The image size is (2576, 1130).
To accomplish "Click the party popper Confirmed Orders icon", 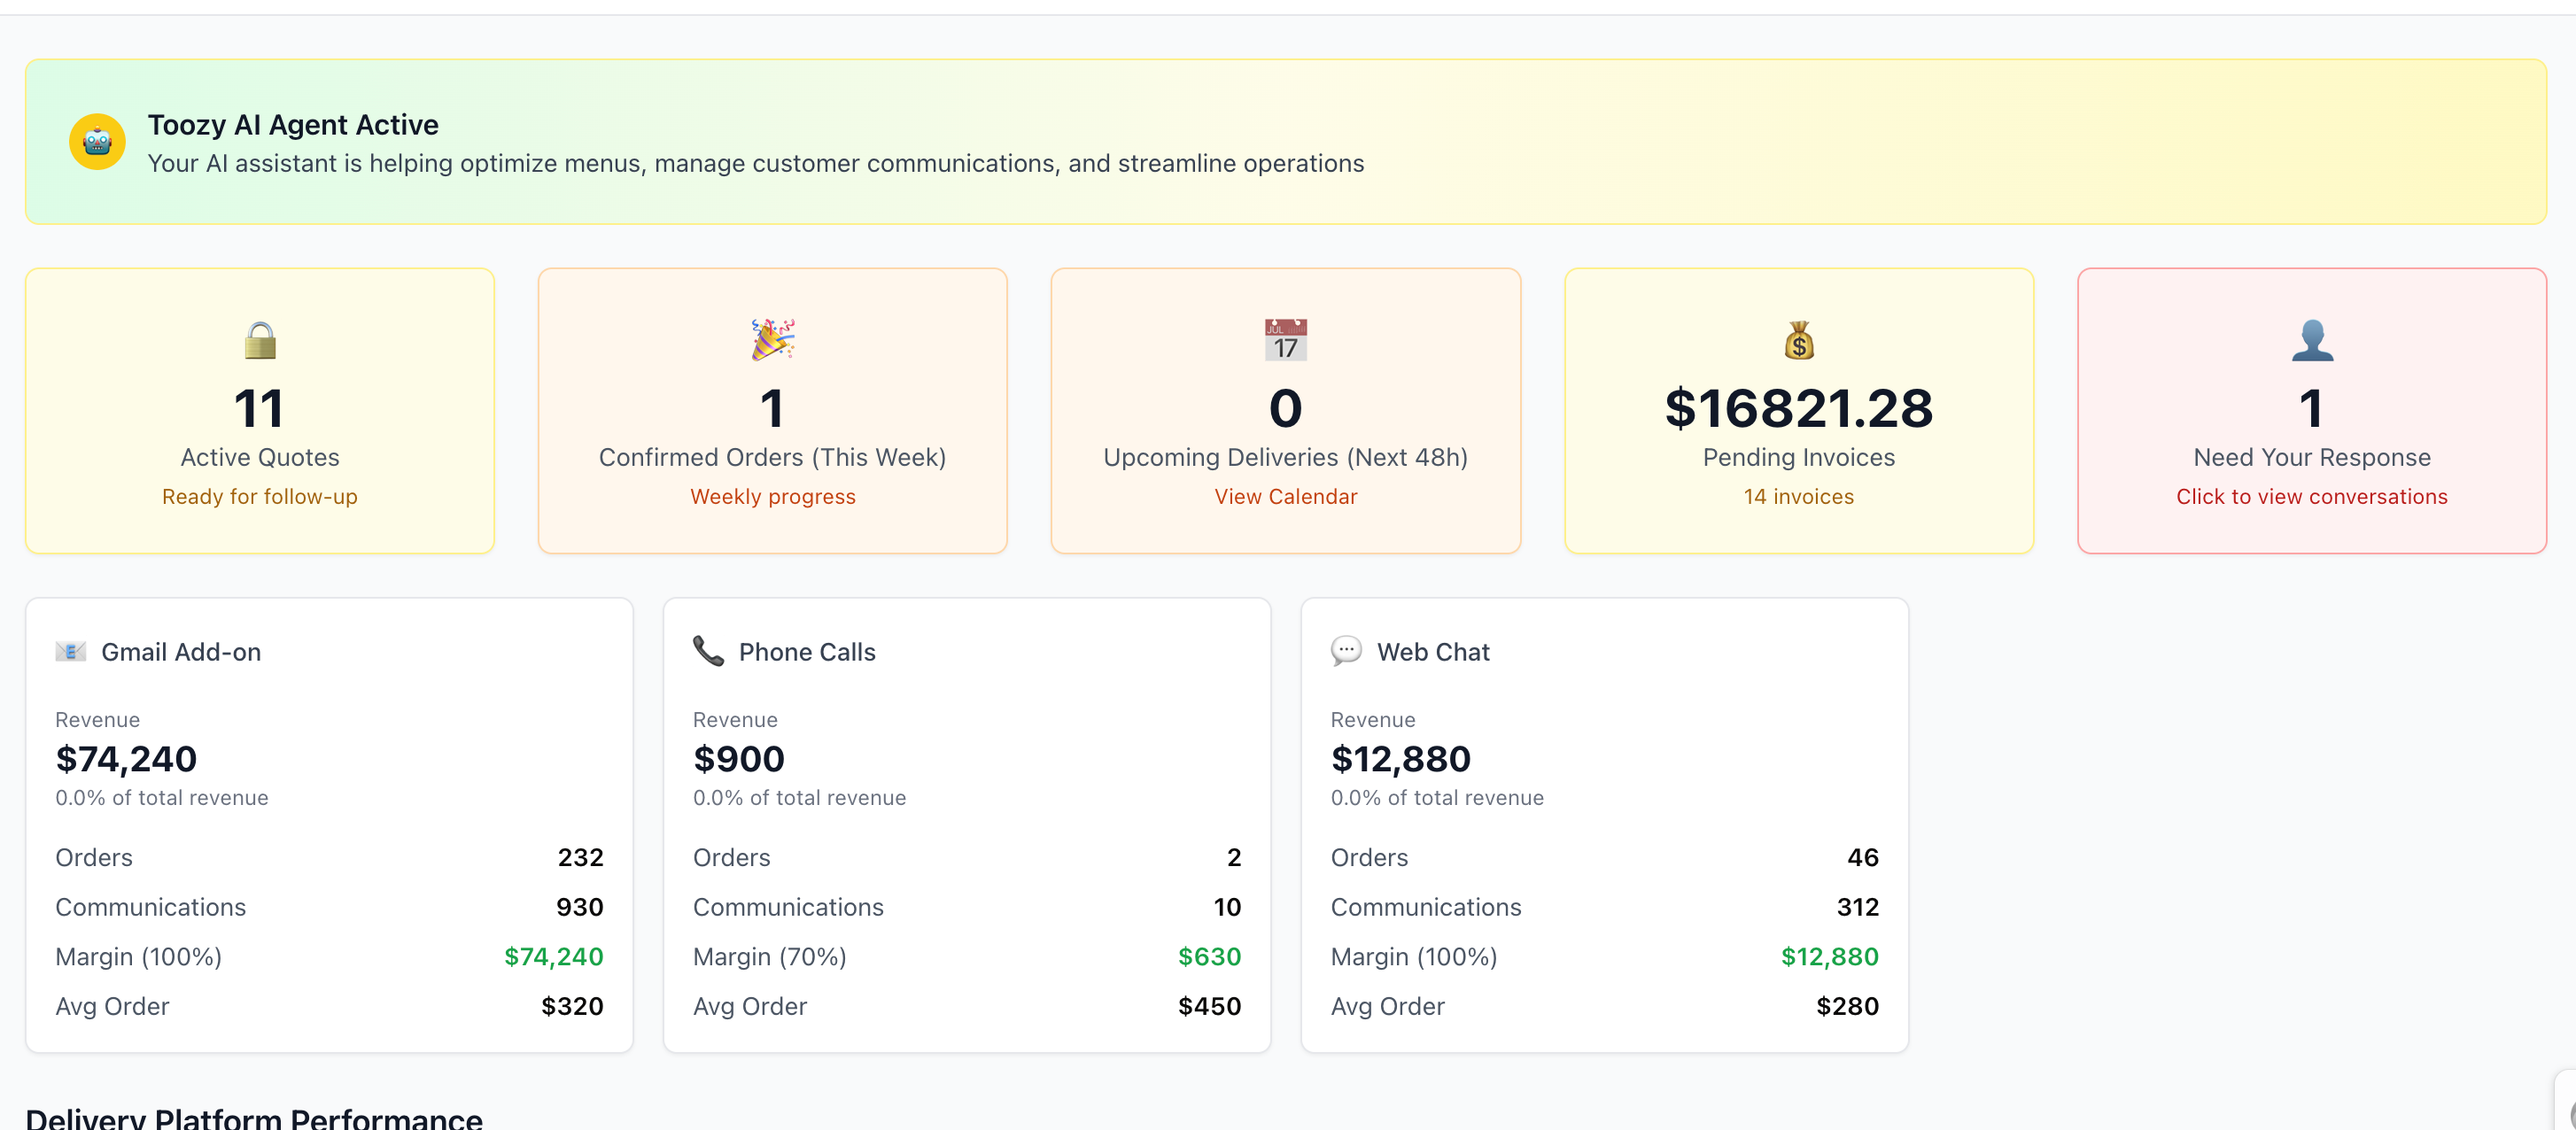I will coord(772,340).
